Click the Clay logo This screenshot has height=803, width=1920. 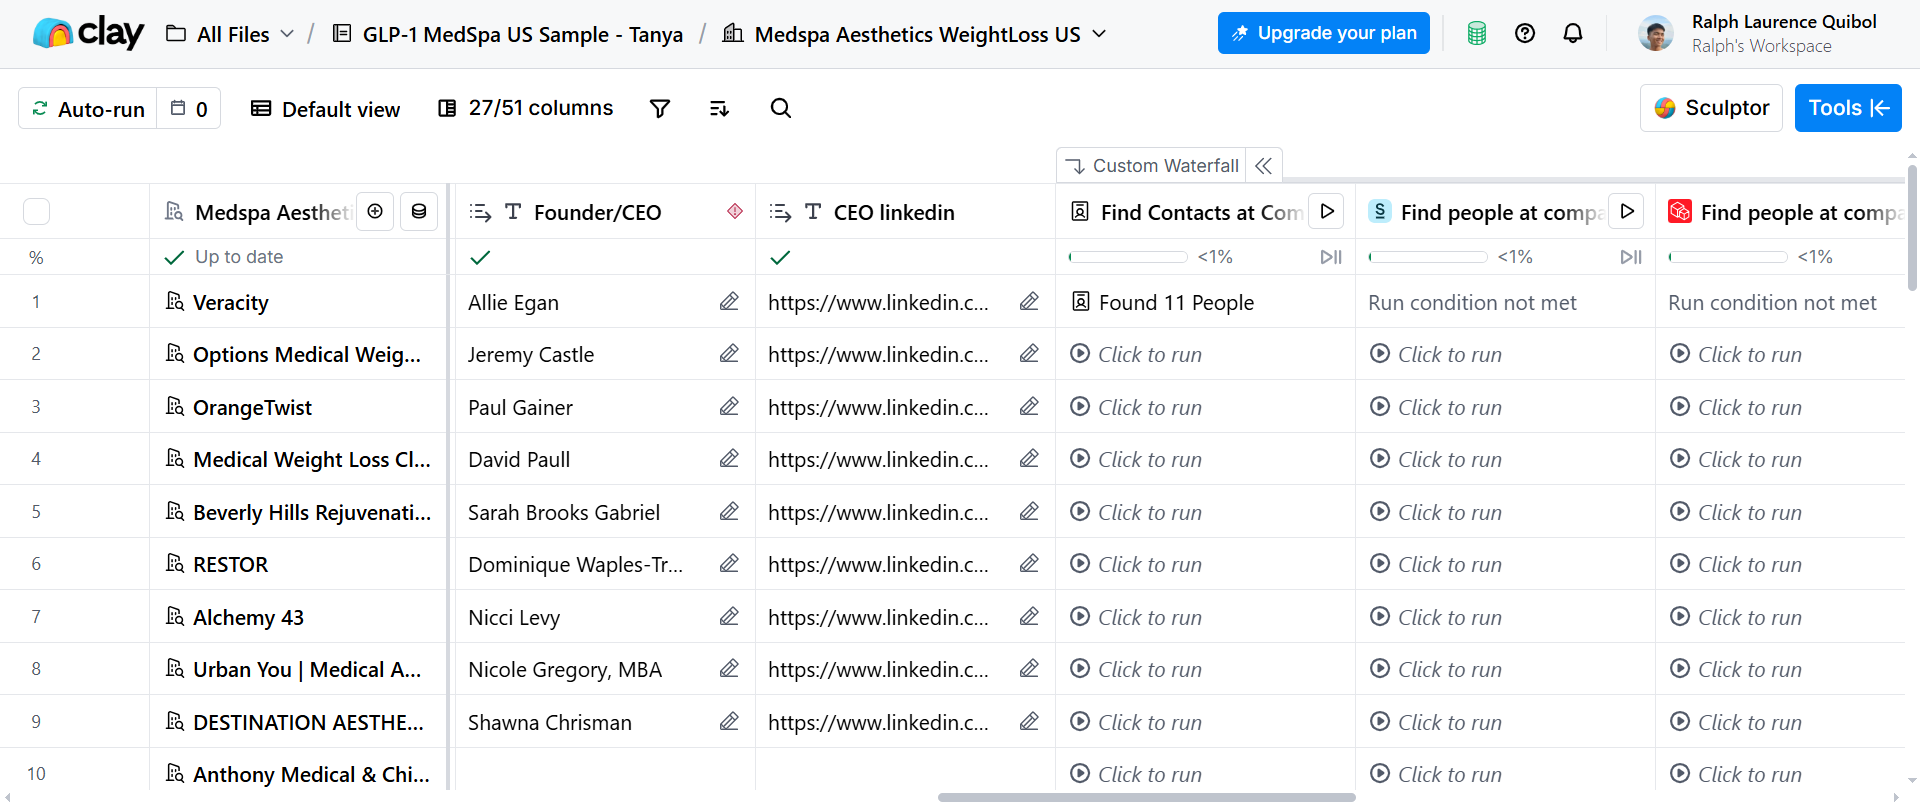pyautogui.click(x=88, y=33)
